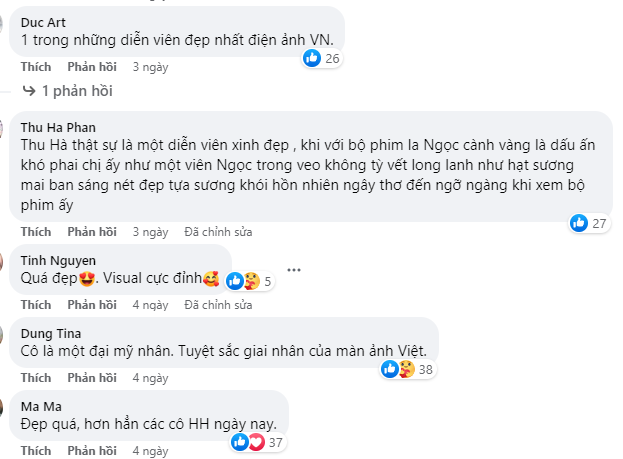Click the reply arrow icon under Duc Art

(29, 91)
